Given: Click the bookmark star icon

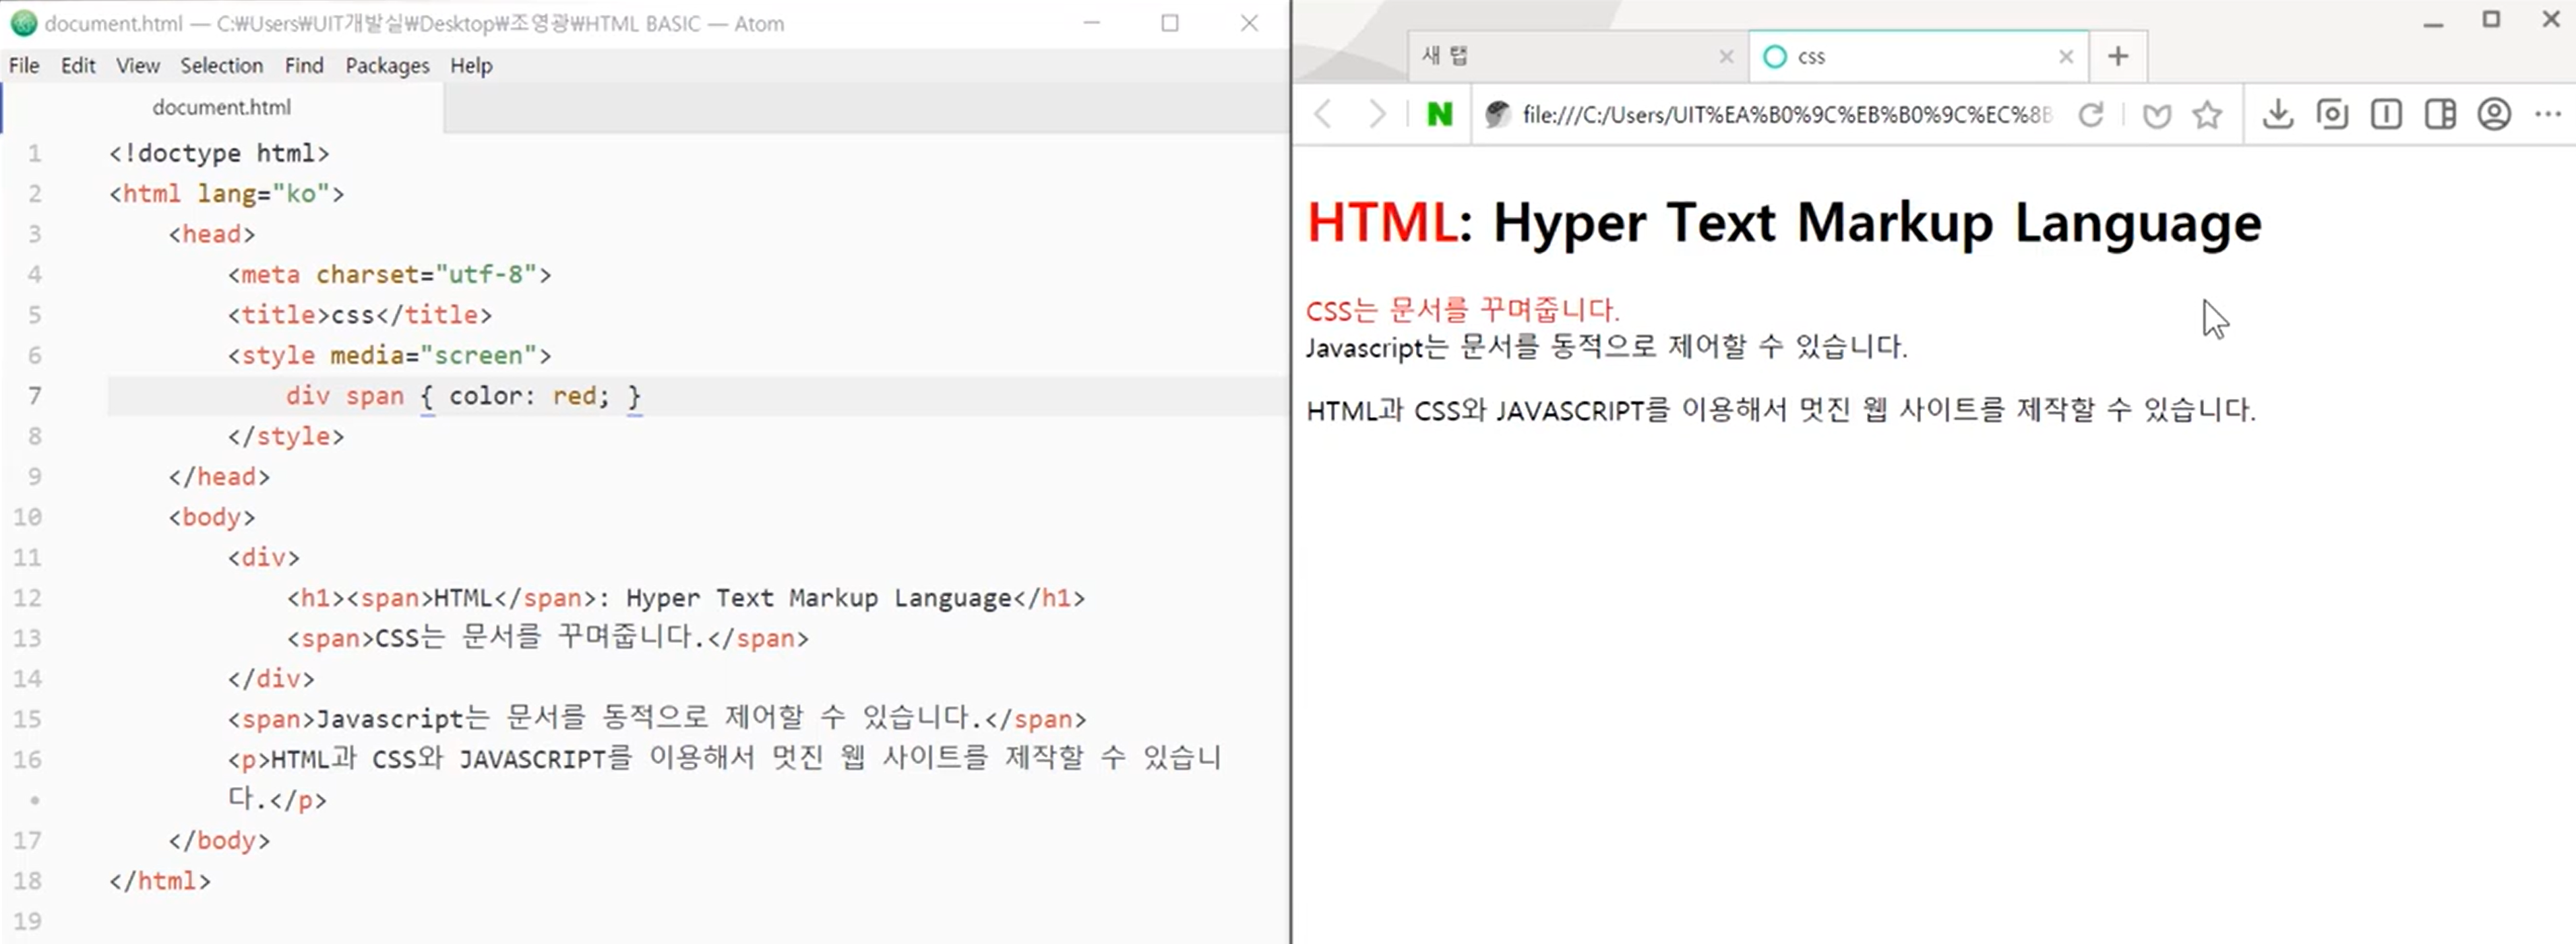Looking at the screenshot, I should click(x=2207, y=115).
